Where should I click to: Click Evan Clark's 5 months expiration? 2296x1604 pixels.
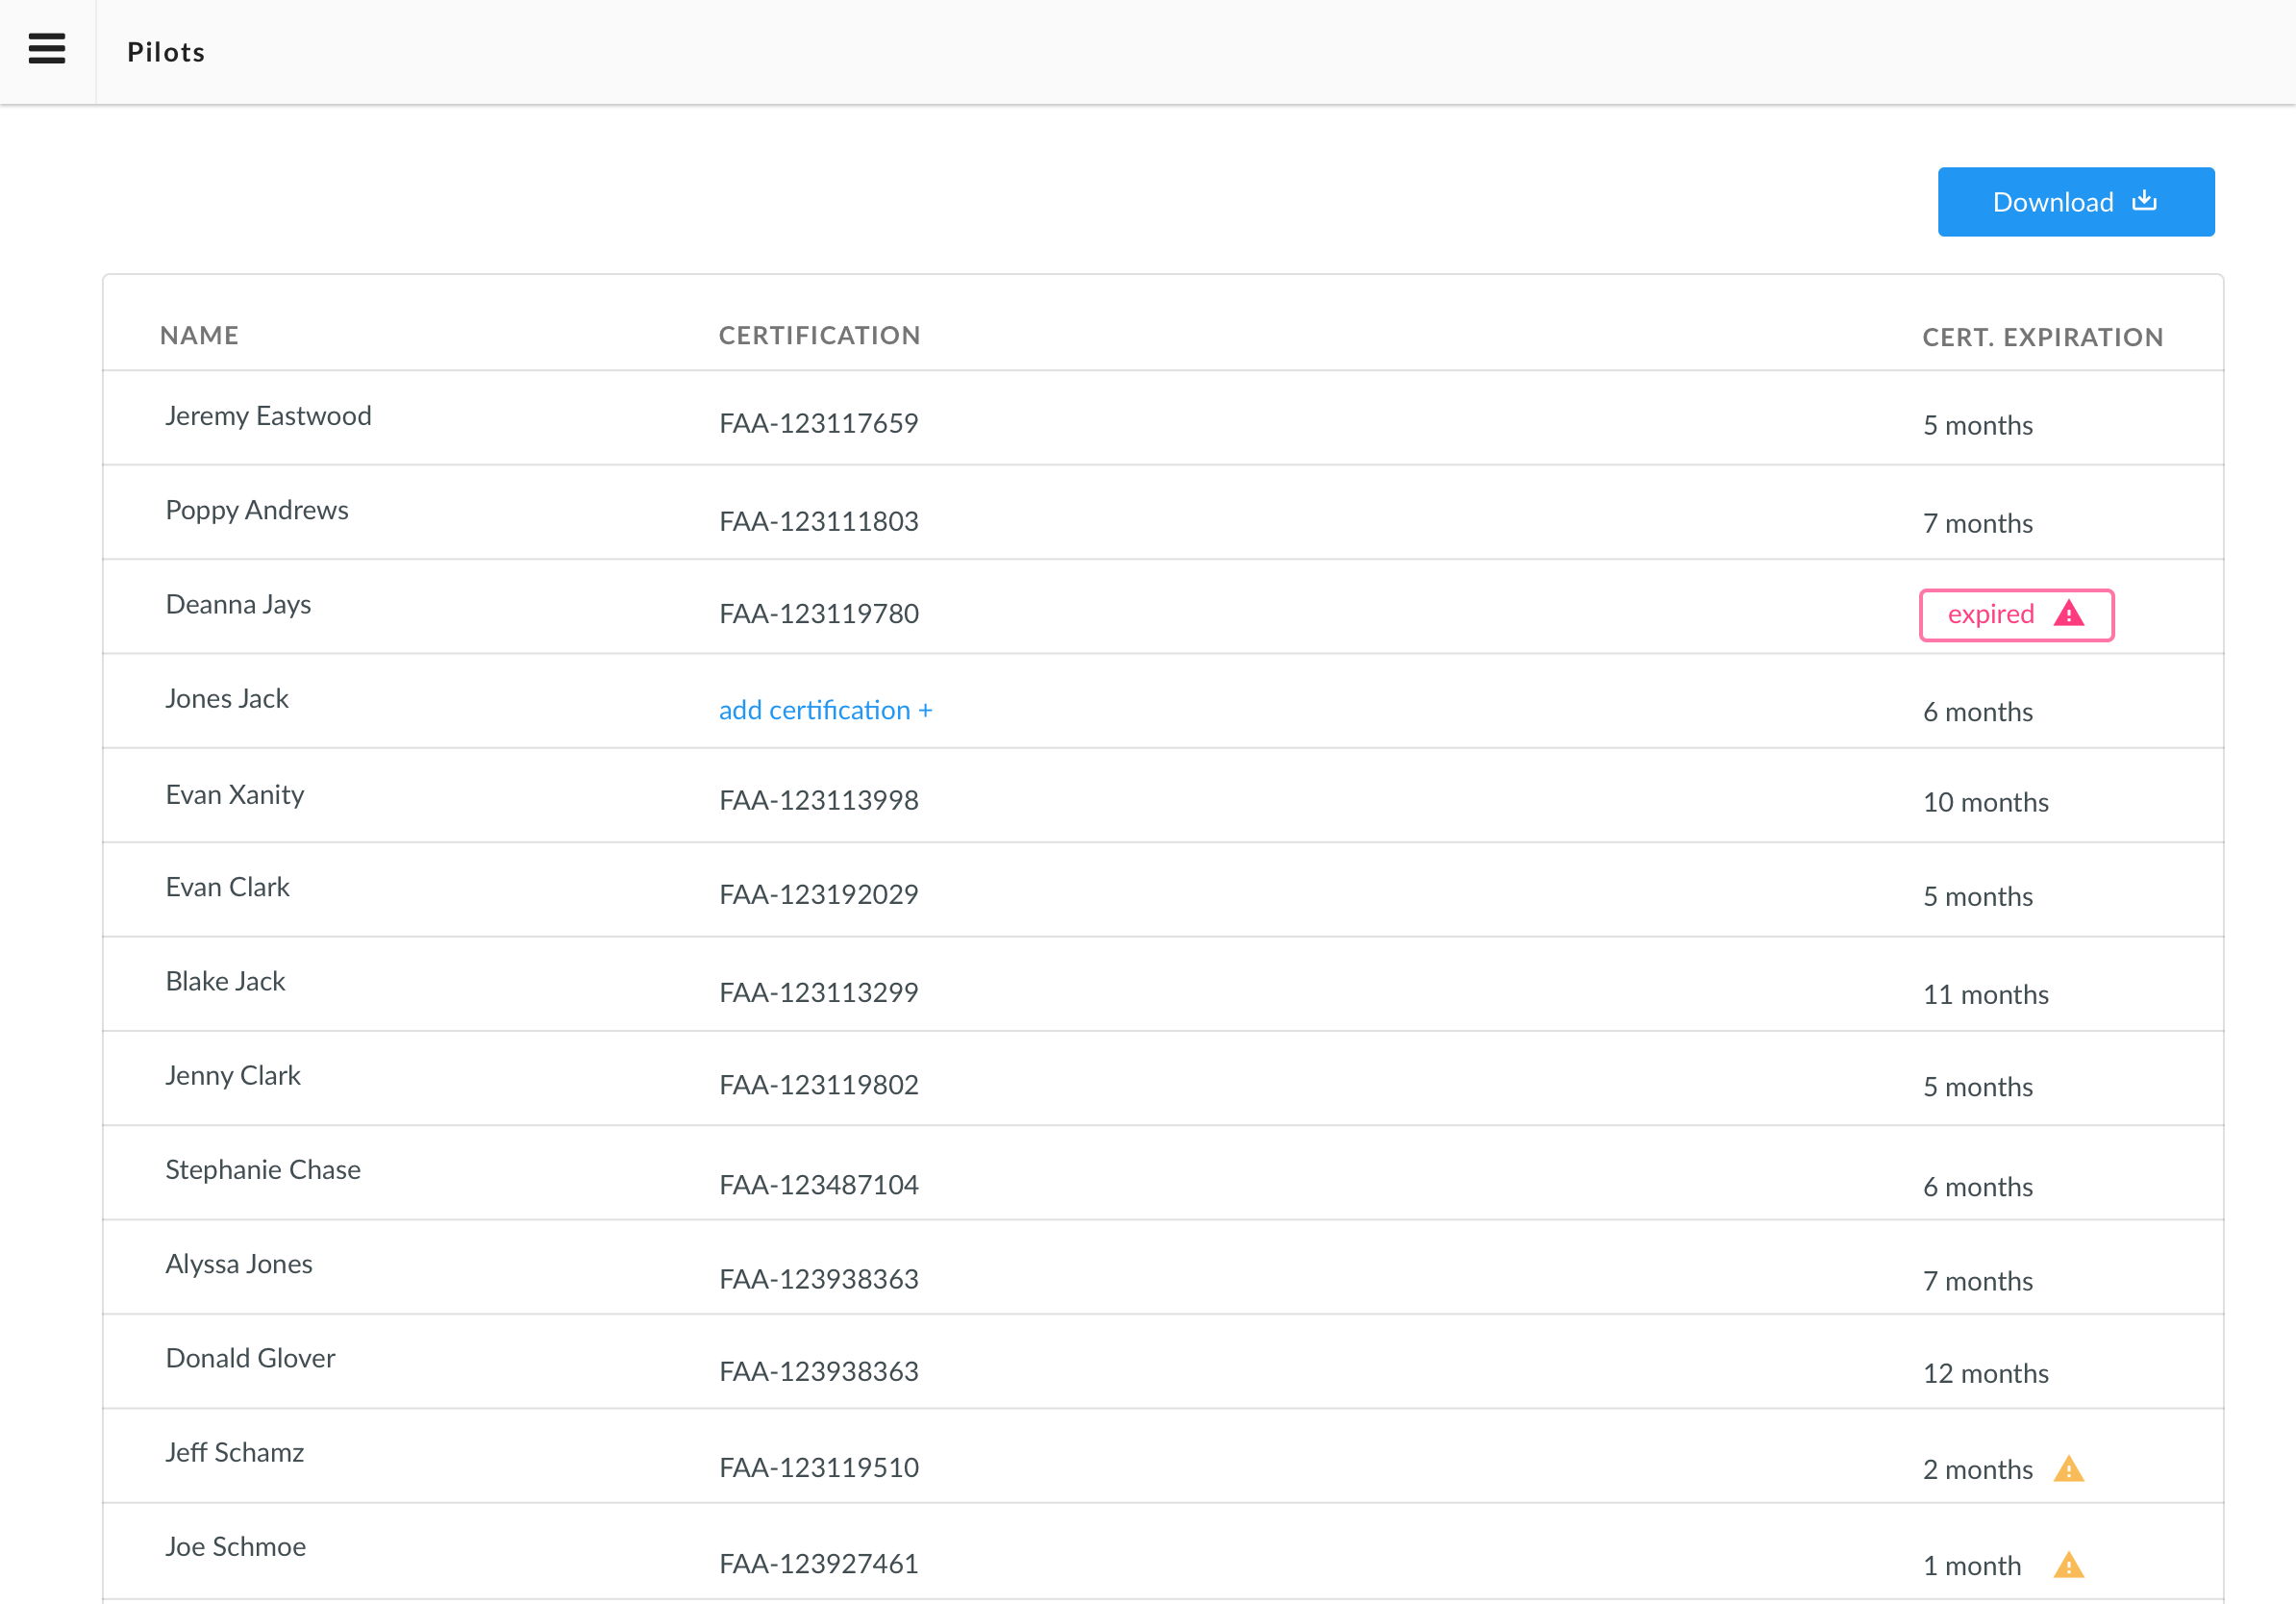pos(1978,896)
